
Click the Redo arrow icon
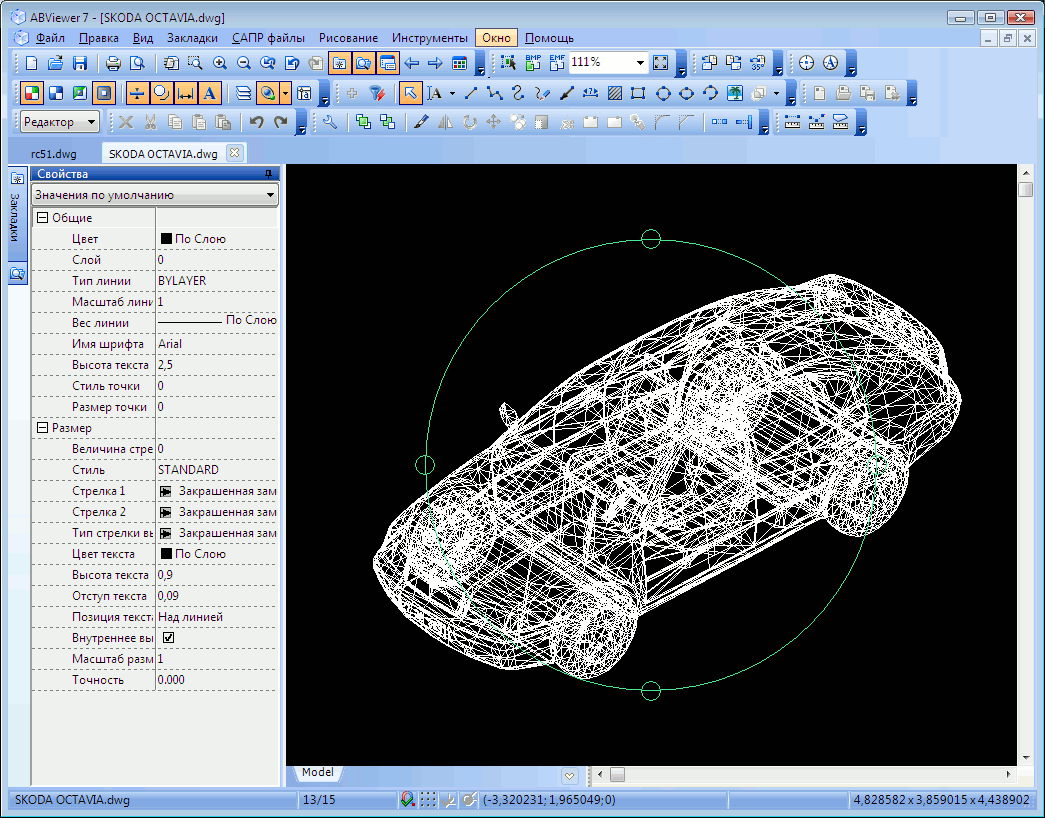coord(281,122)
